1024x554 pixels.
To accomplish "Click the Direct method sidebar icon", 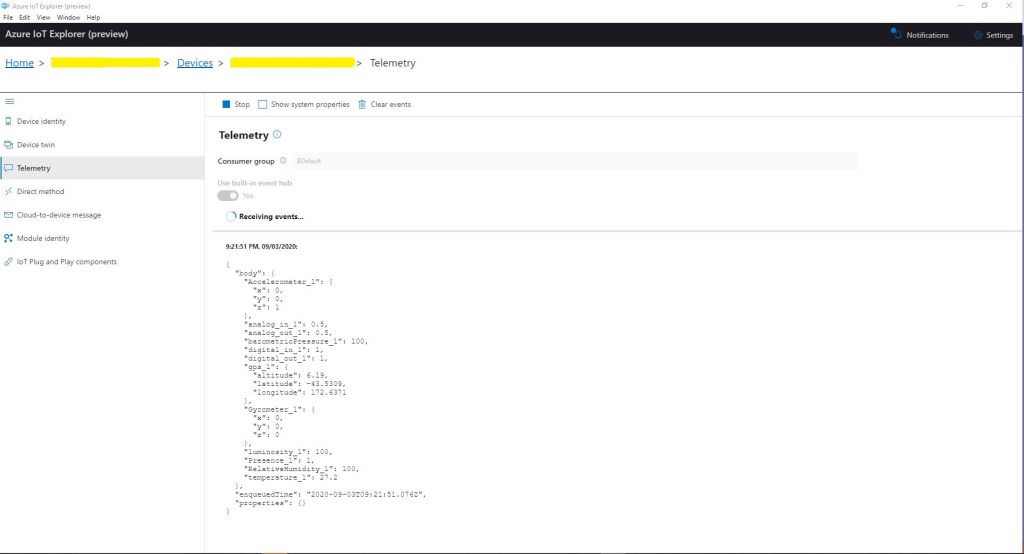I will tap(9, 191).
